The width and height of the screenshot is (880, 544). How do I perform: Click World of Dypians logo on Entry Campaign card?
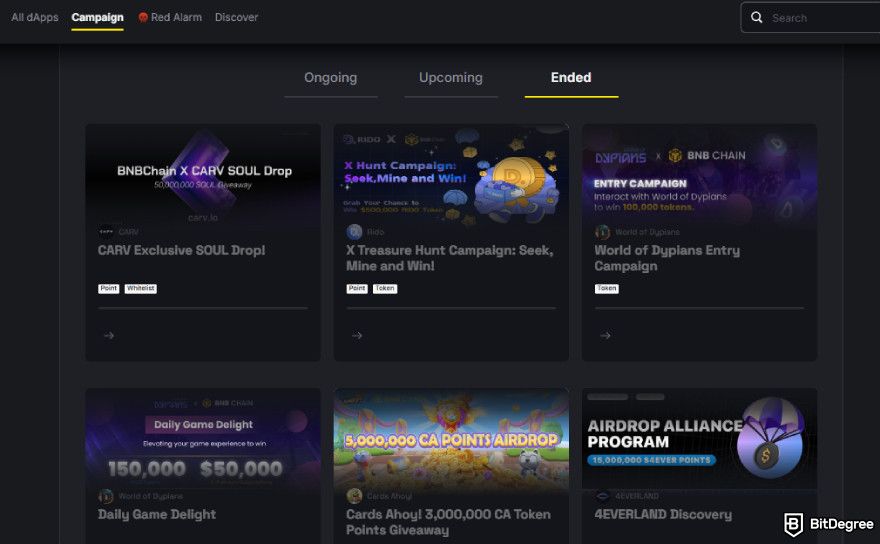(603, 232)
